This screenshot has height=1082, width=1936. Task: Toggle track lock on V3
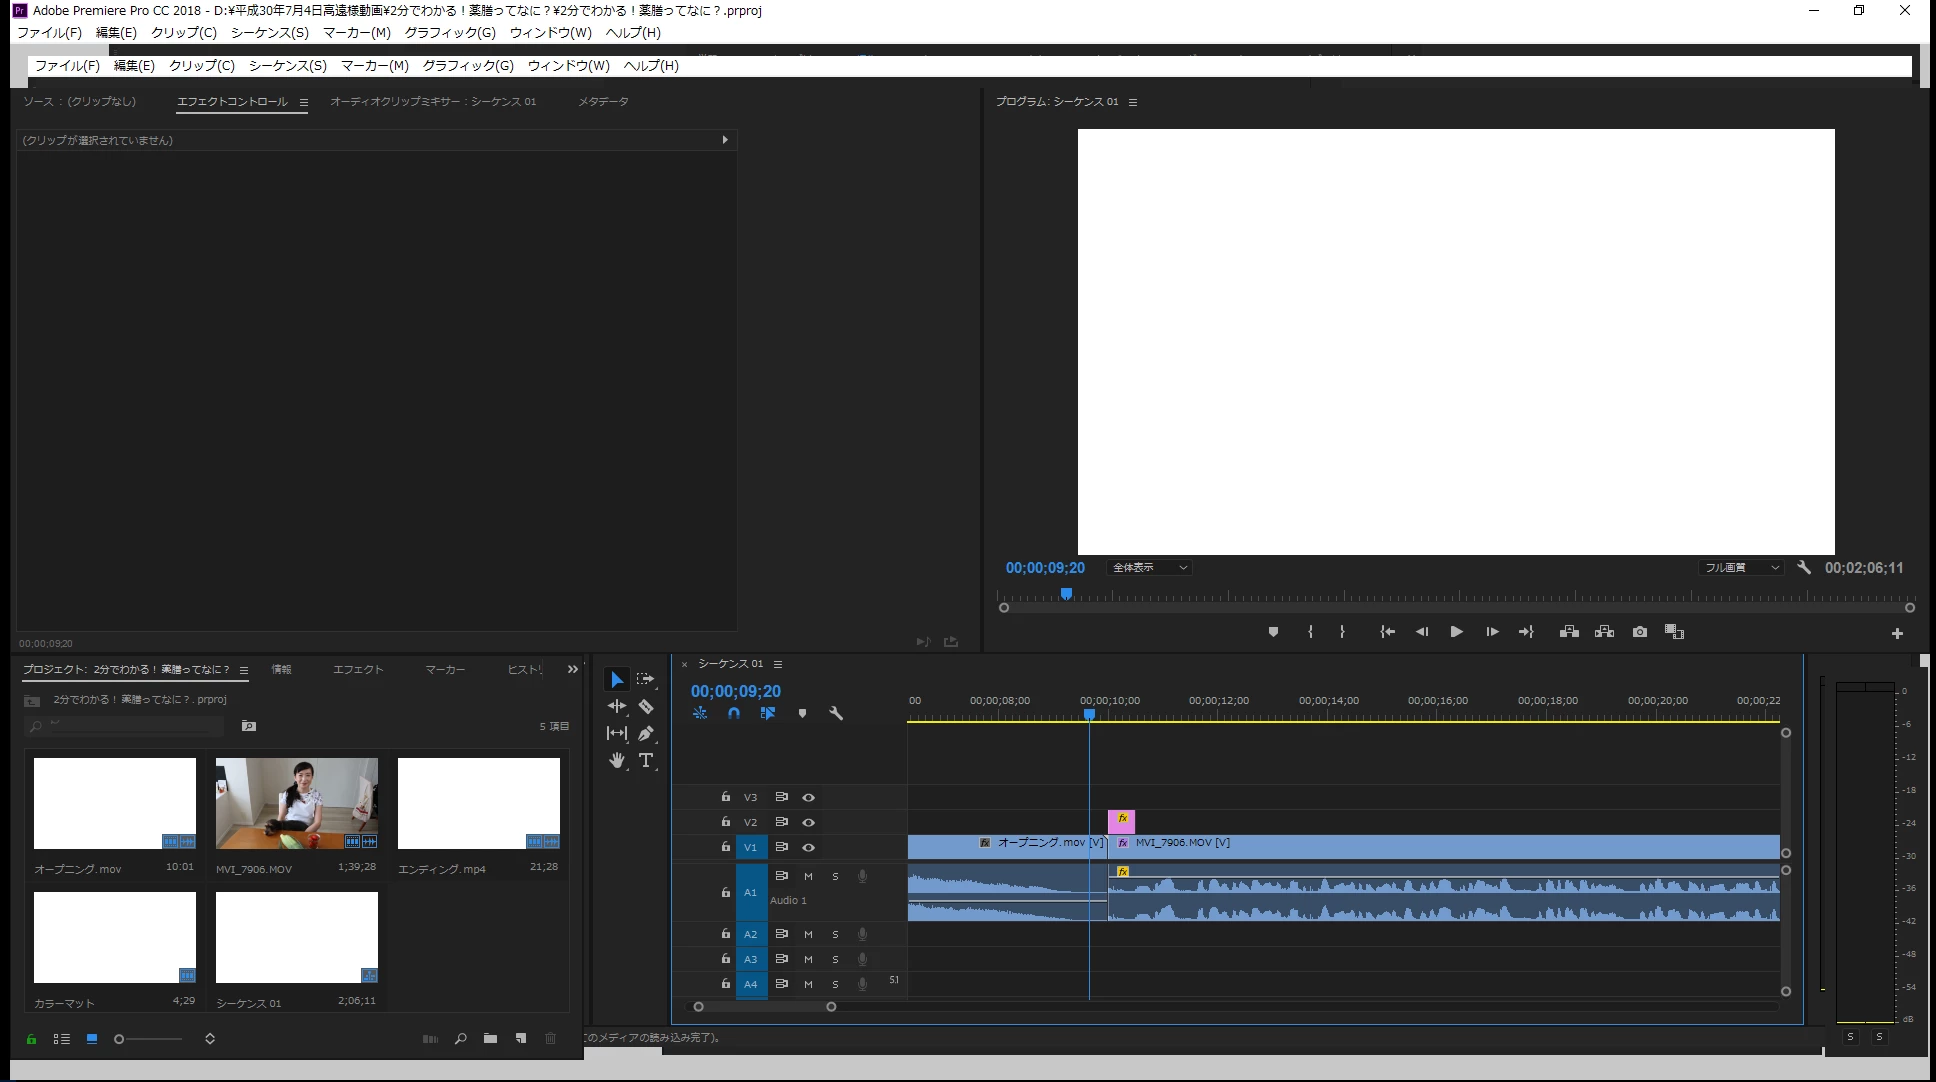tap(725, 797)
